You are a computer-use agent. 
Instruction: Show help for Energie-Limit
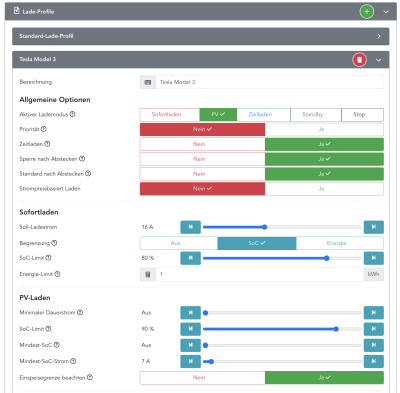(x=57, y=274)
